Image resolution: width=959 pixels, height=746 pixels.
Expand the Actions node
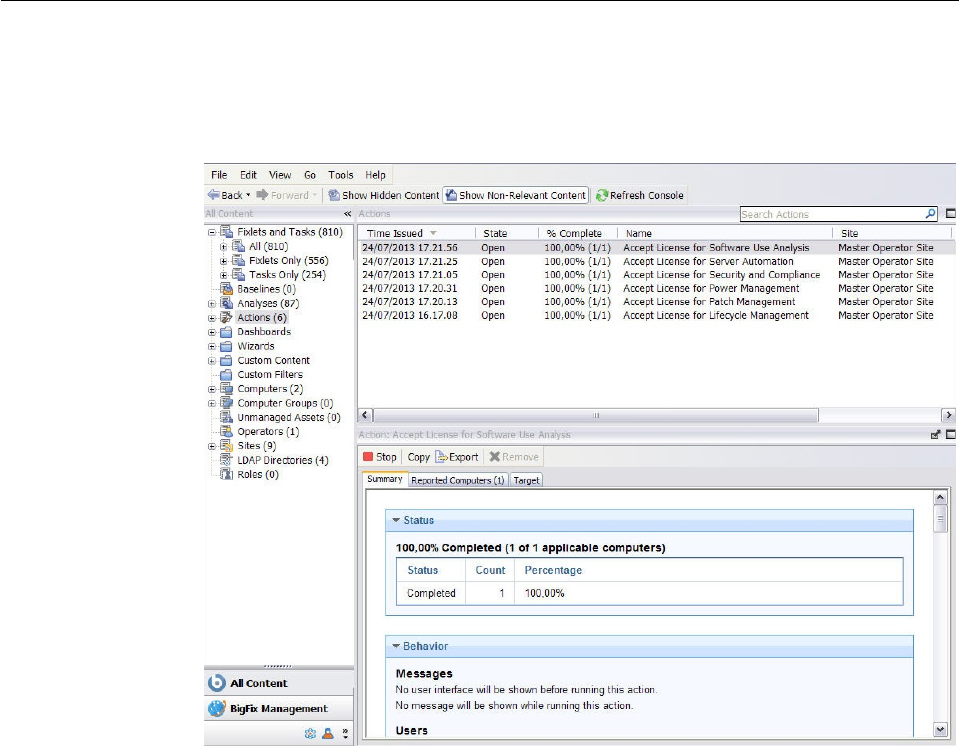[212, 318]
